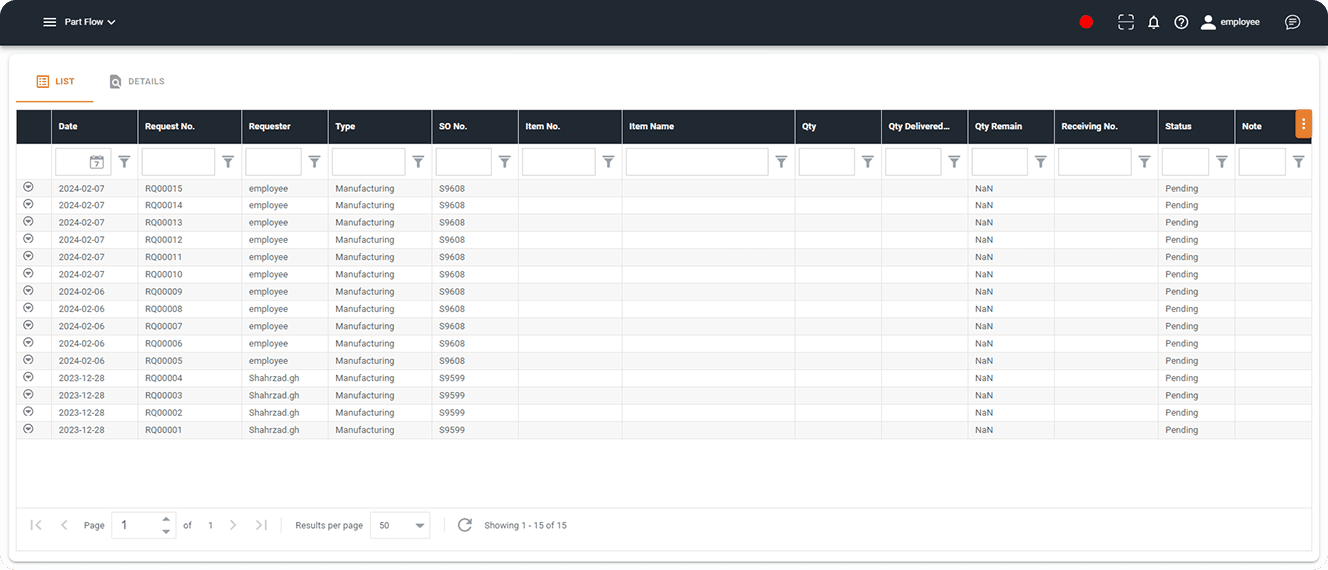Focus the Request No. filter input
The image size is (1328, 570).
pos(179,162)
